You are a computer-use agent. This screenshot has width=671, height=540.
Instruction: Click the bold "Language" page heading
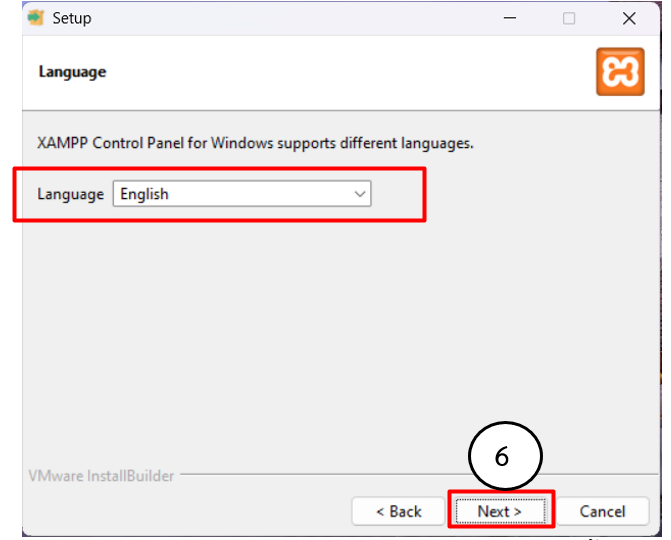pos(72,72)
